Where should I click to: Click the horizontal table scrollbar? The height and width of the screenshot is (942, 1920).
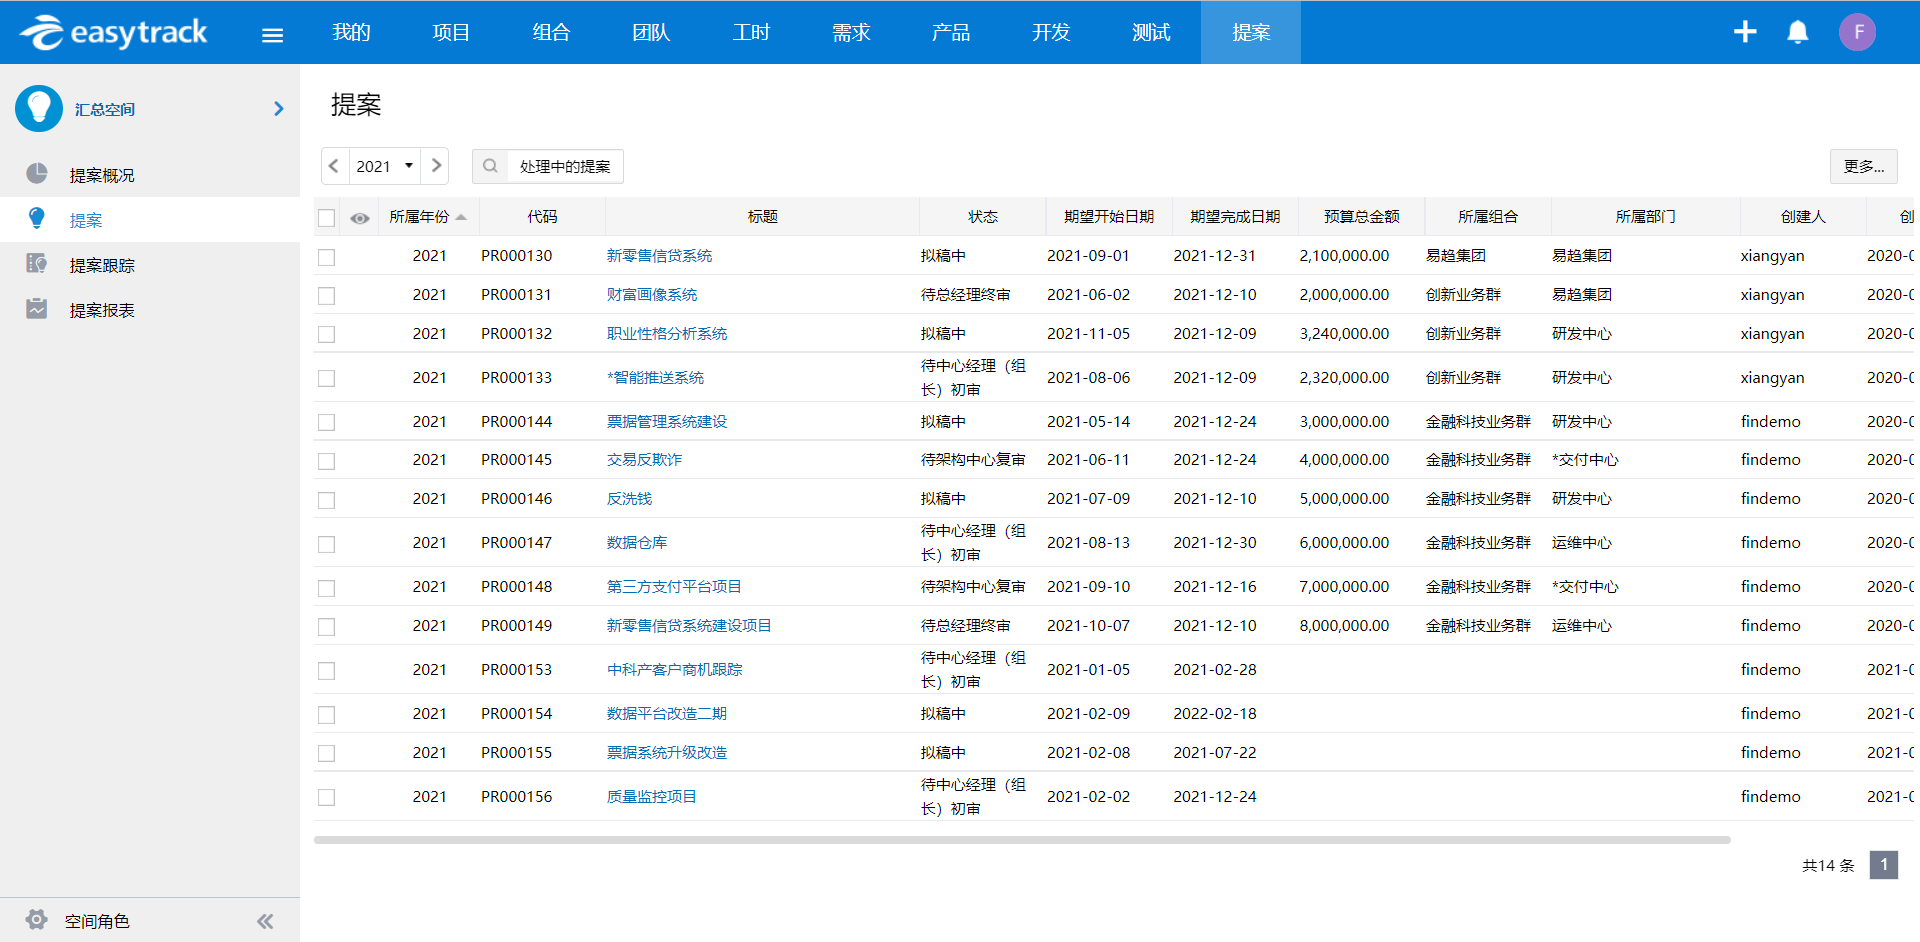point(1022,840)
